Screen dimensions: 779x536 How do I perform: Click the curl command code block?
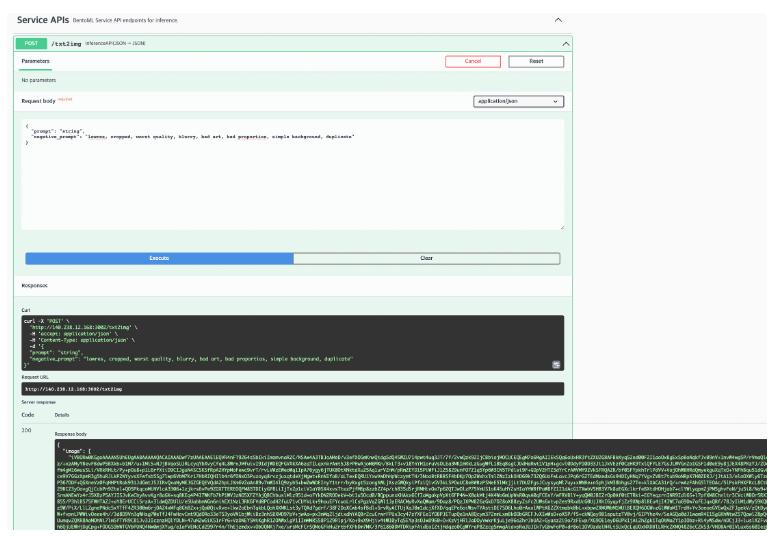[293, 343]
